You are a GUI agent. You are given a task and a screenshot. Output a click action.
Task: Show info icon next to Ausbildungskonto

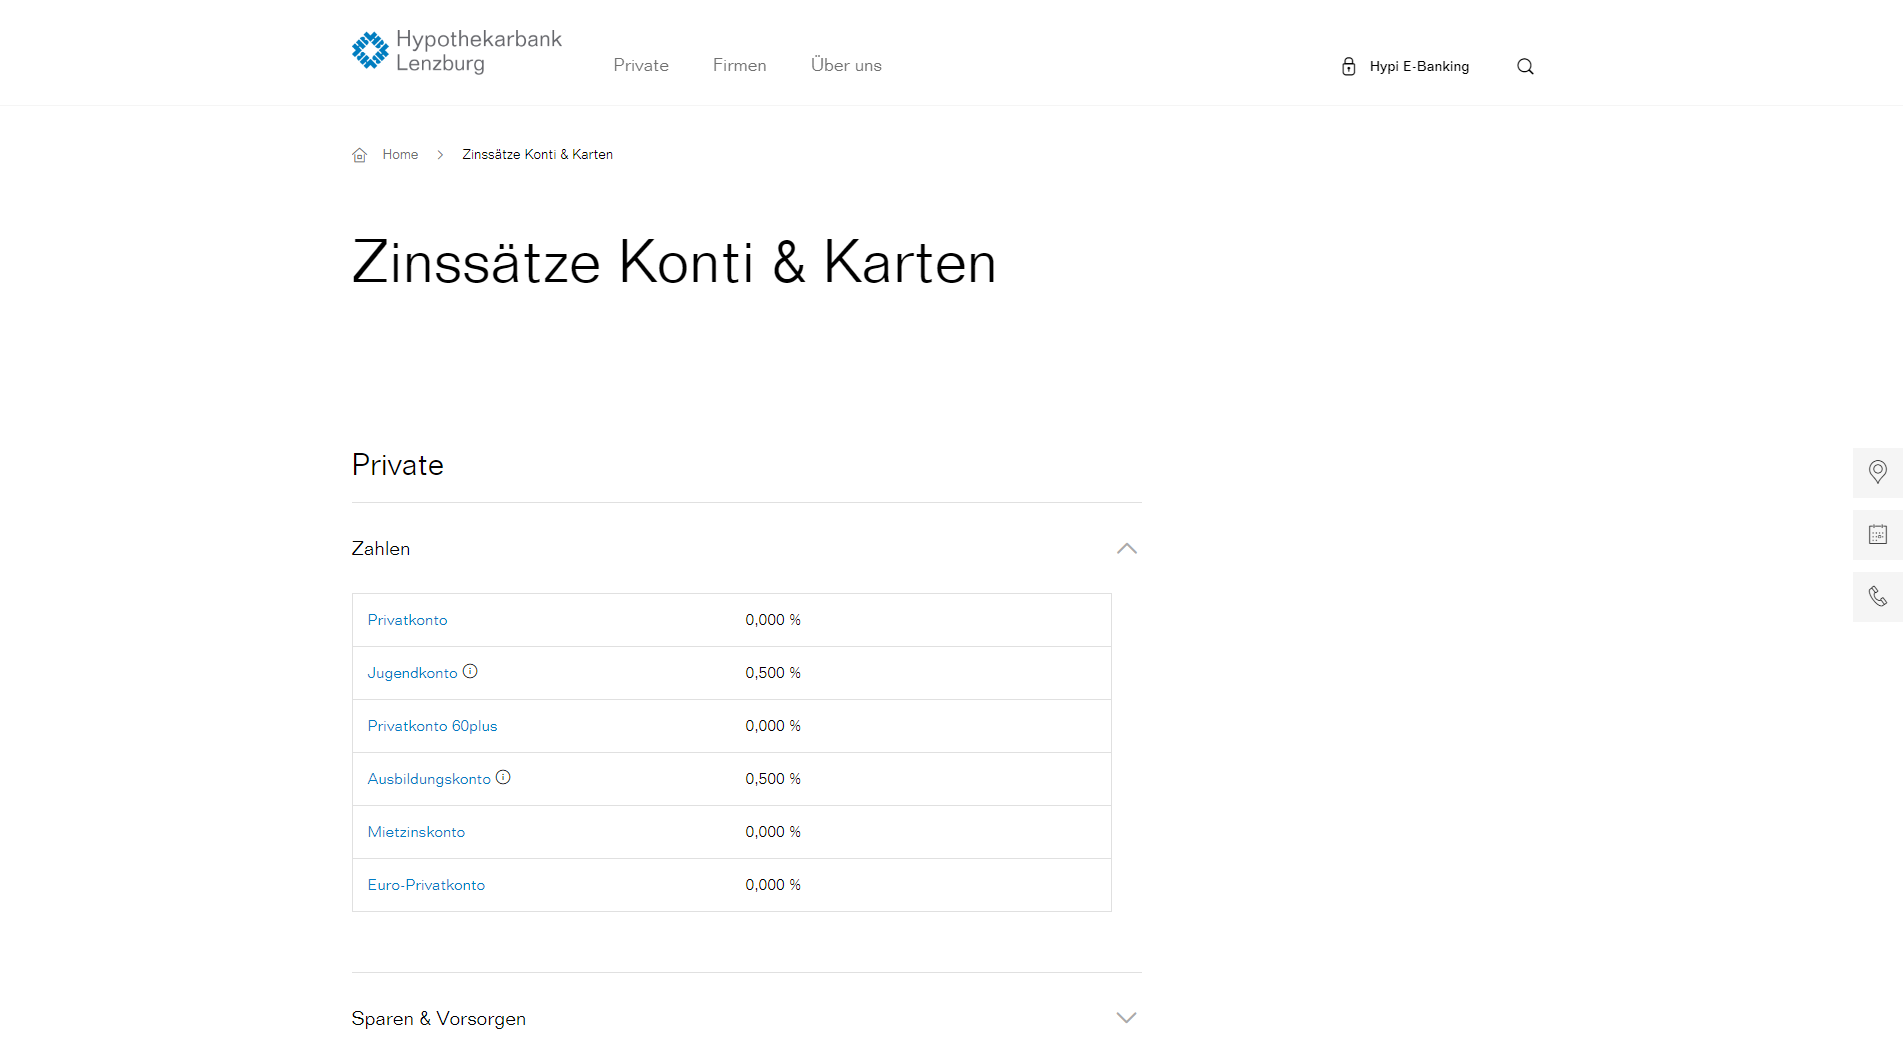coord(503,778)
